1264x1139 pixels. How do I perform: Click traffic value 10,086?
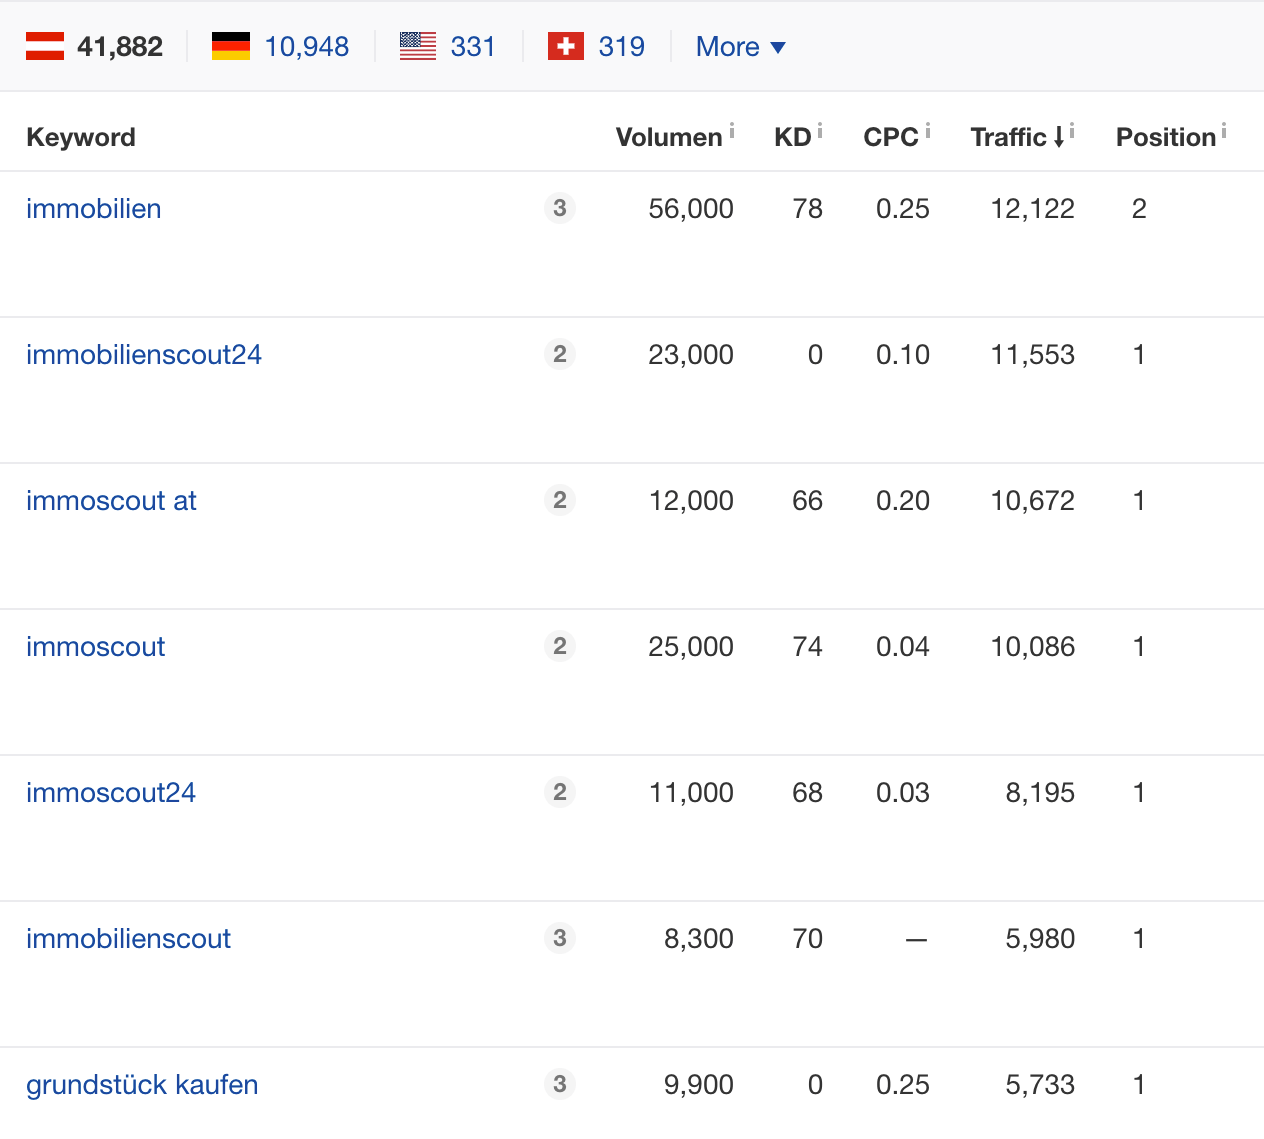tap(1033, 647)
